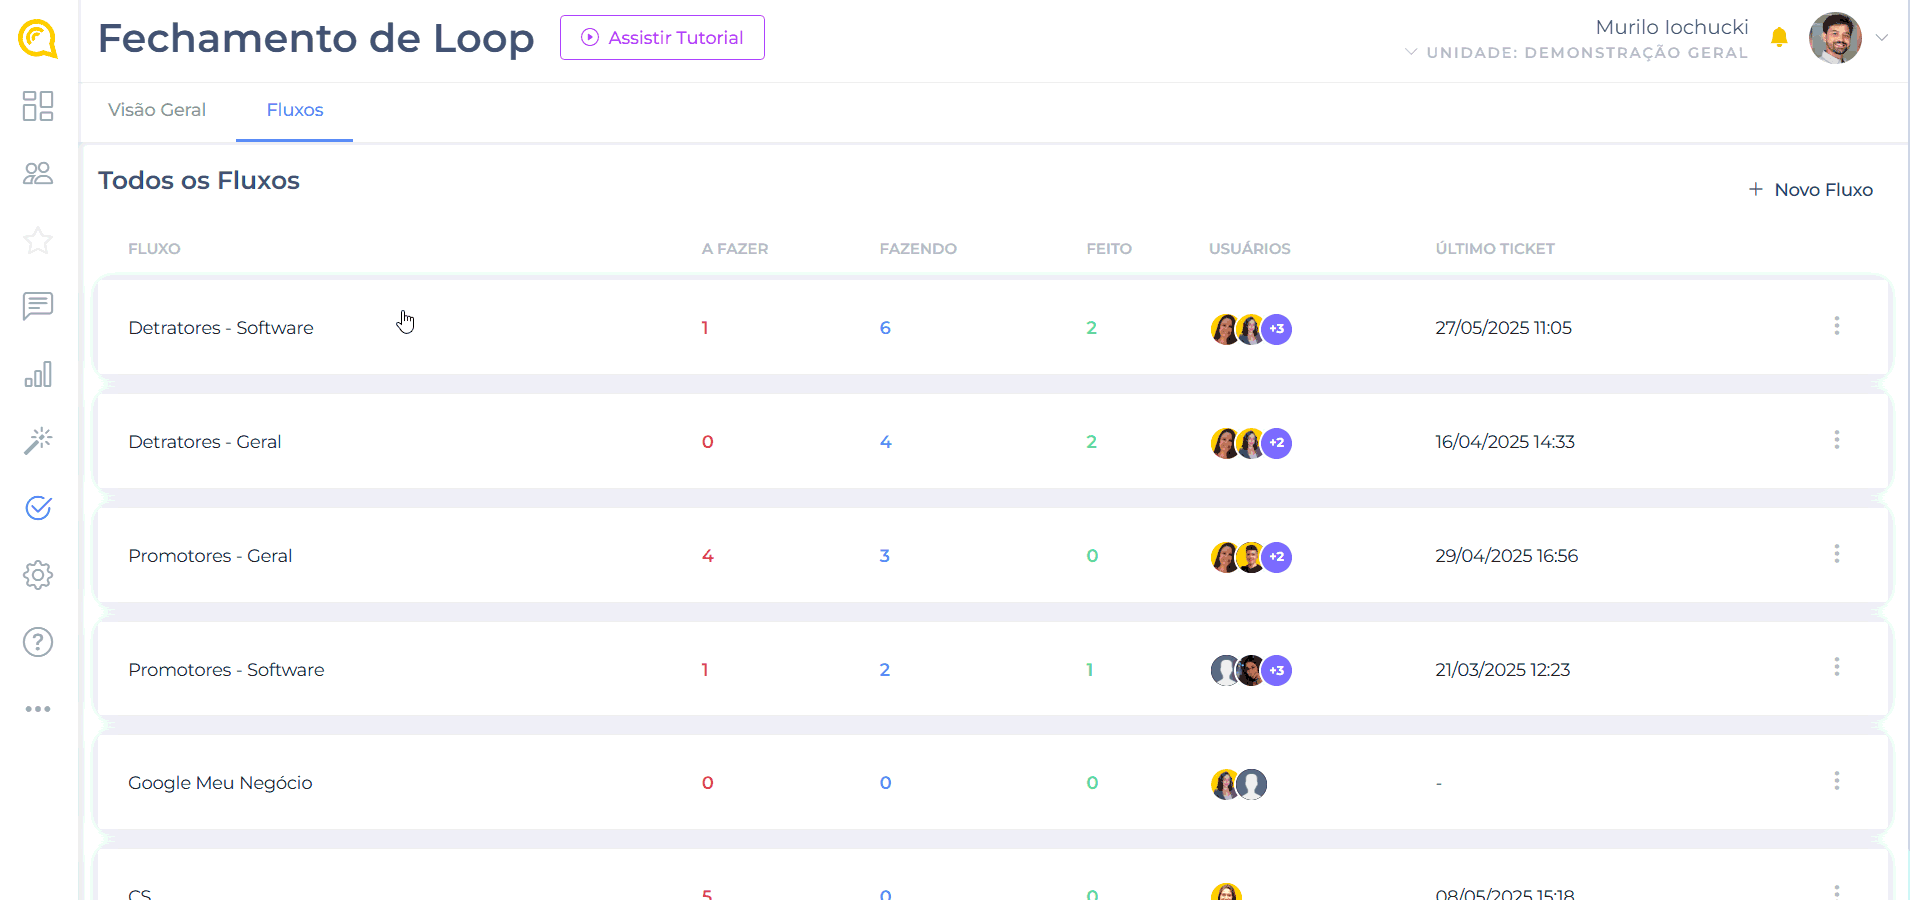Click Novo Fluxo to create flow
Image resolution: width=1910 pixels, height=900 pixels.
1810,190
